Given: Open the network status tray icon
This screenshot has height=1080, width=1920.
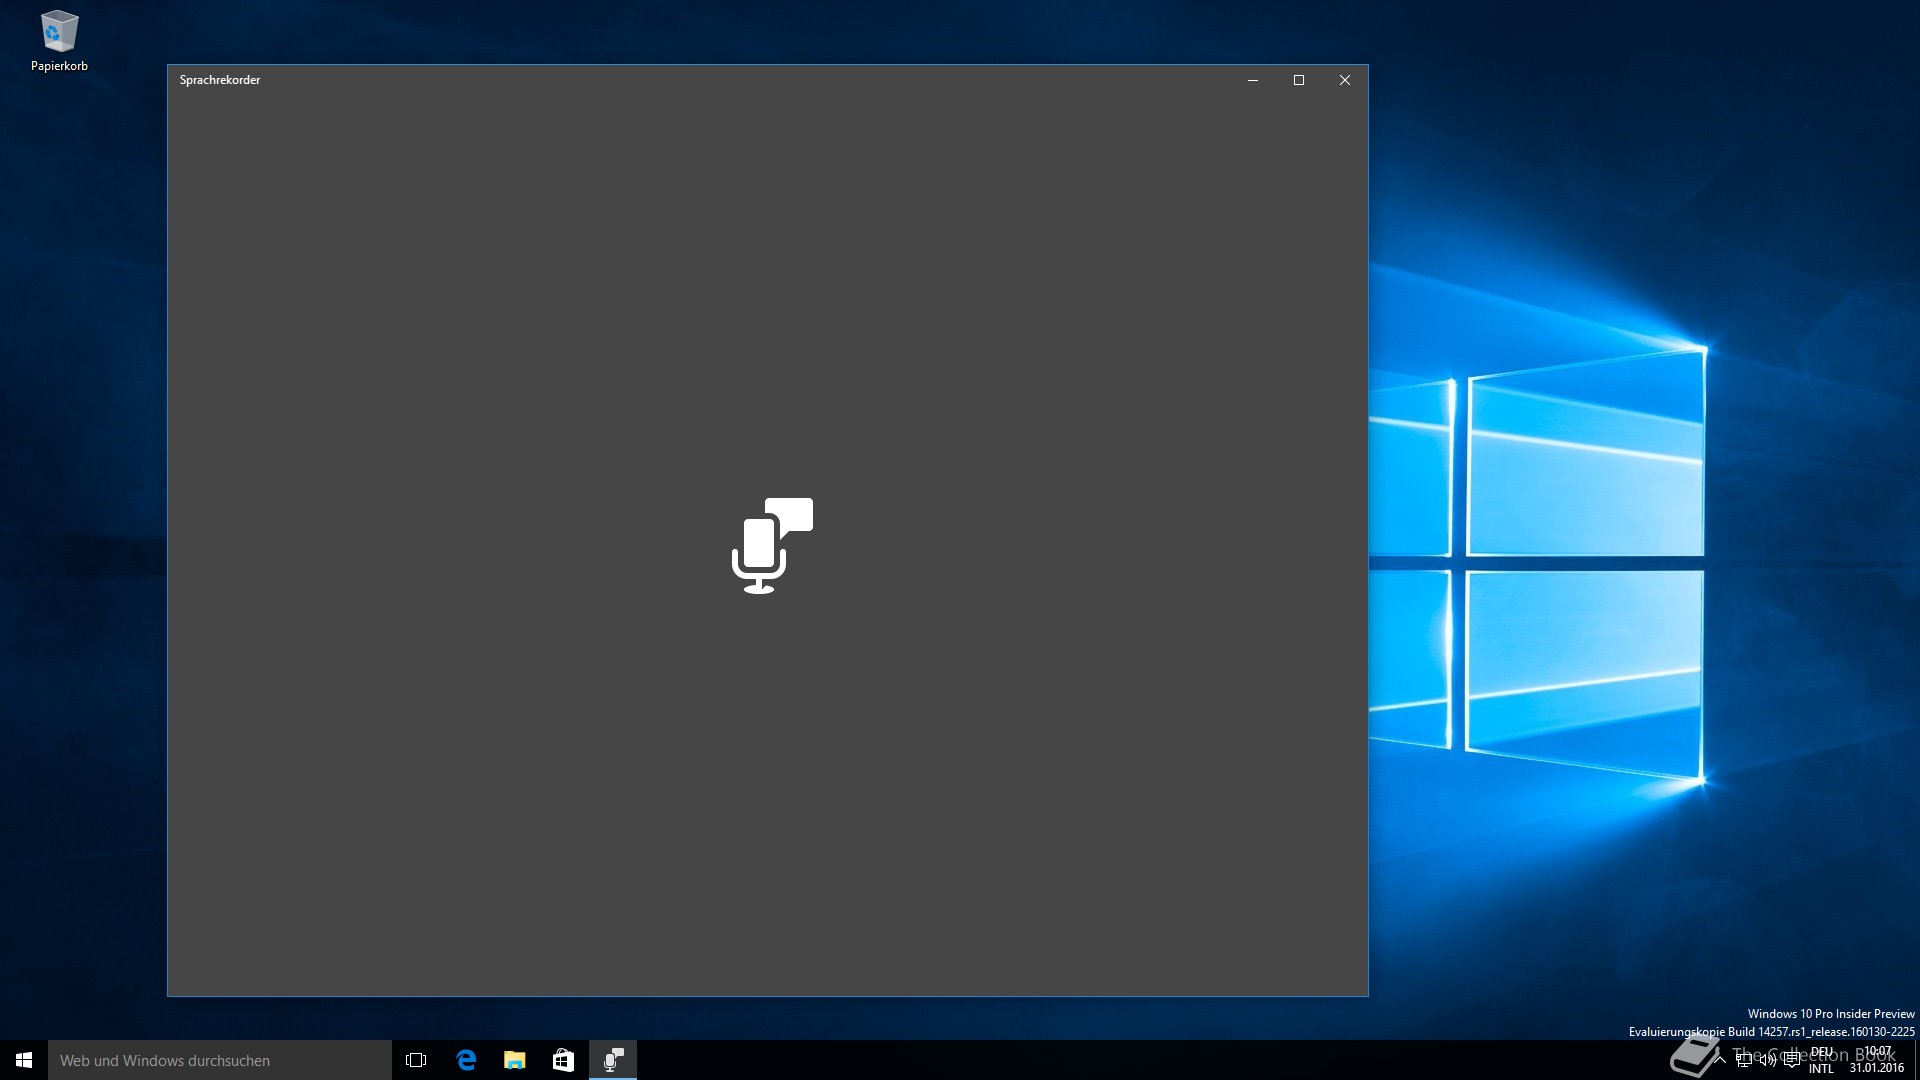Looking at the screenshot, I should [x=1744, y=1060].
